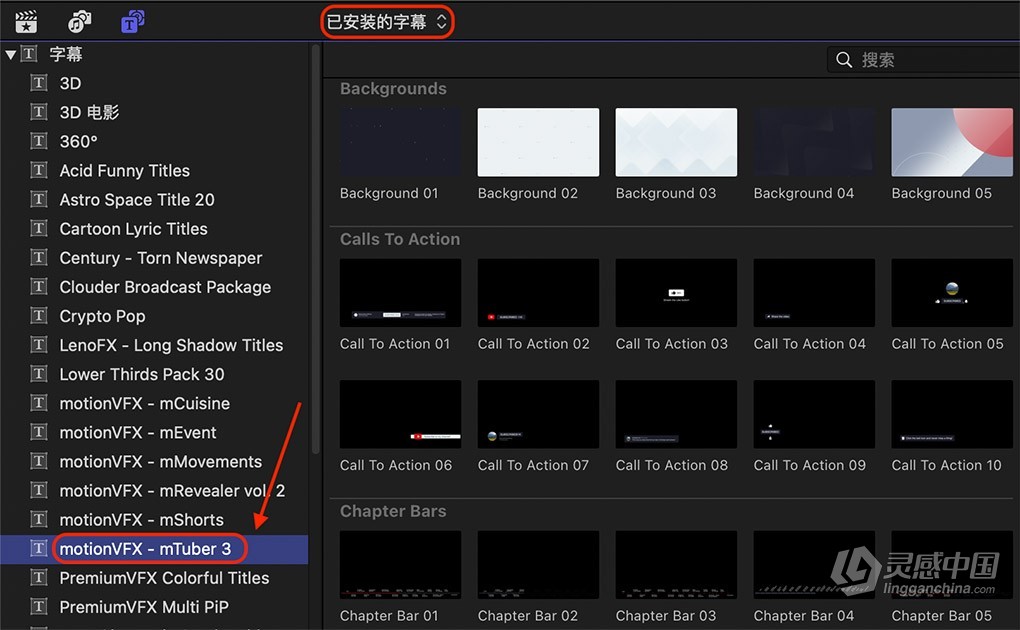Screen dimensions: 1020x630
Task: Click the T icon beside 3D 电影
Action: [39, 112]
